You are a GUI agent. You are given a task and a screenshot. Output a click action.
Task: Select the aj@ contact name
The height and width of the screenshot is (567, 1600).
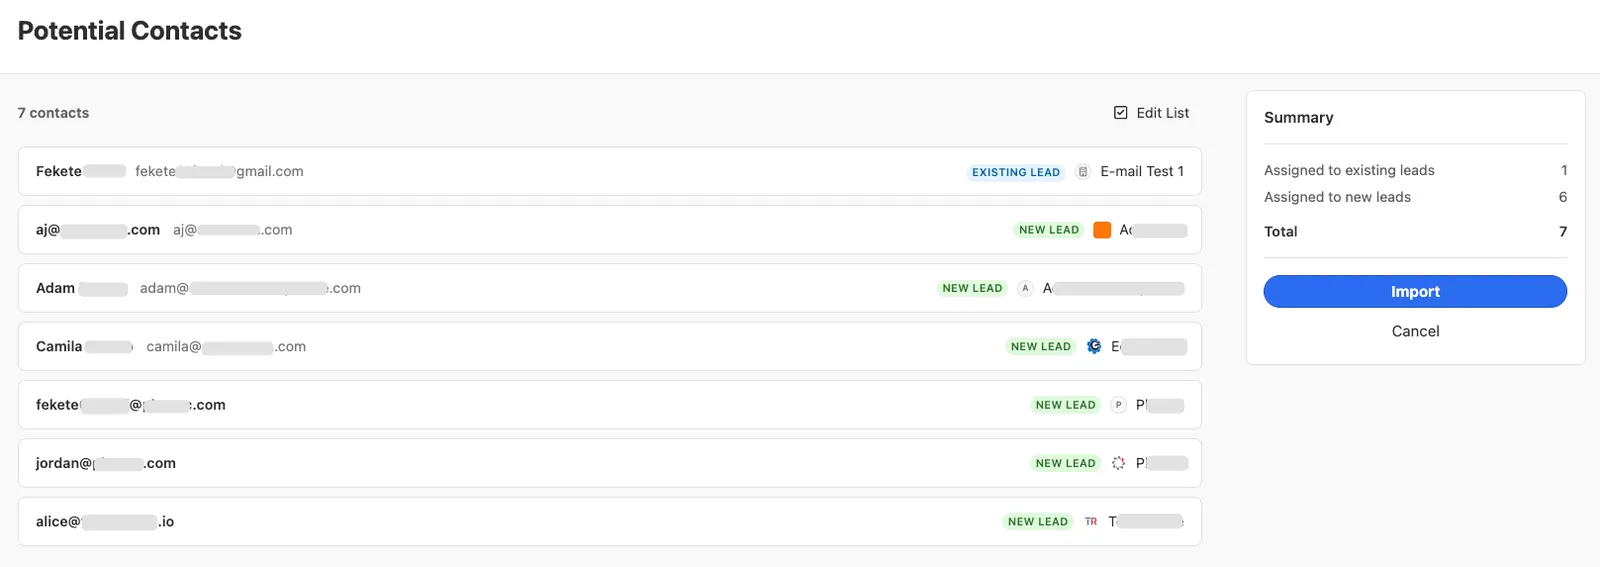coord(98,230)
